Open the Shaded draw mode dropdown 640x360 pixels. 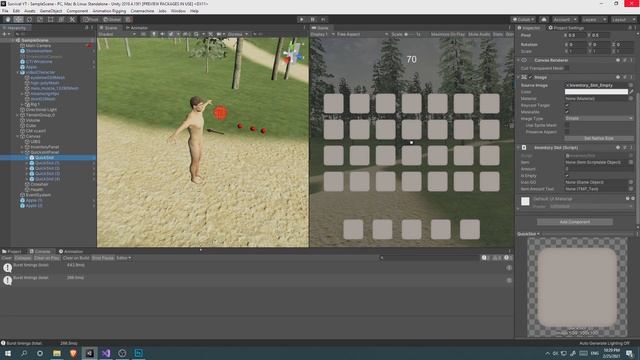tap(117, 34)
